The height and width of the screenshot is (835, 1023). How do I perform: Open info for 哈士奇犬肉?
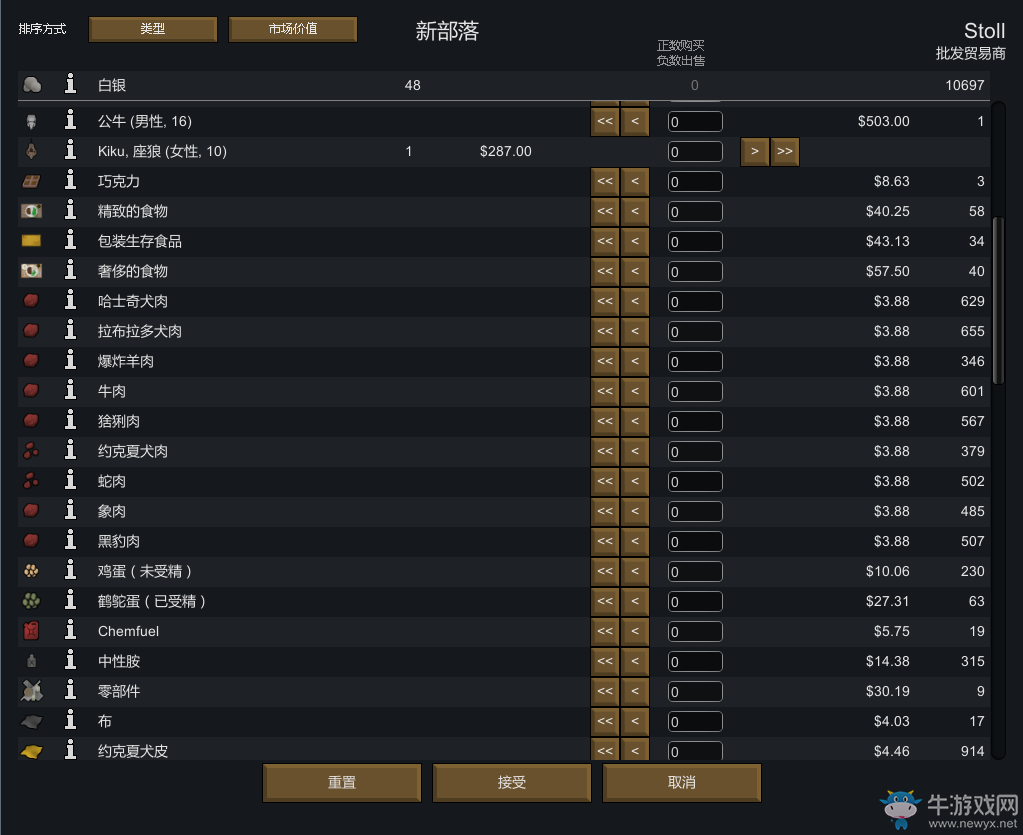click(70, 301)
